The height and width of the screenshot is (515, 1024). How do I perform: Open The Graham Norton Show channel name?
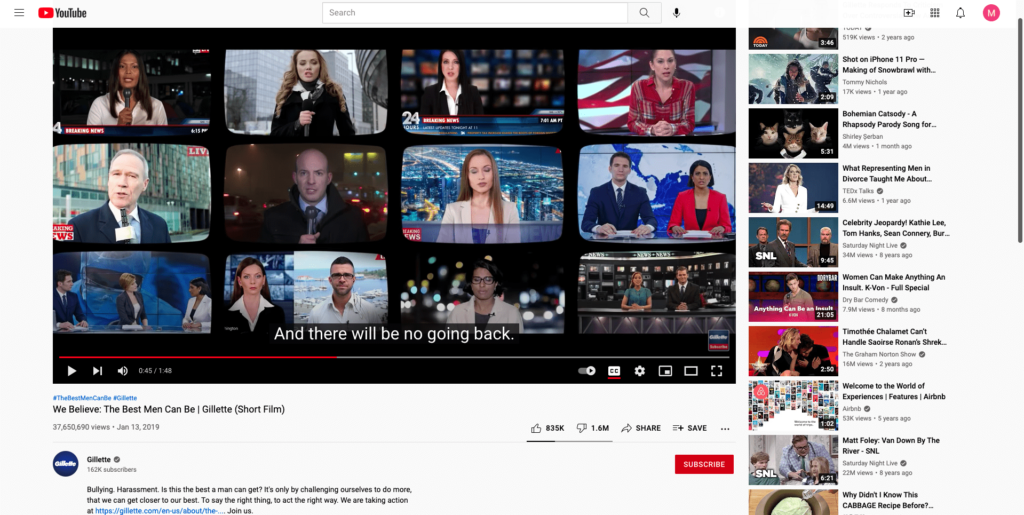coord(879,354)
